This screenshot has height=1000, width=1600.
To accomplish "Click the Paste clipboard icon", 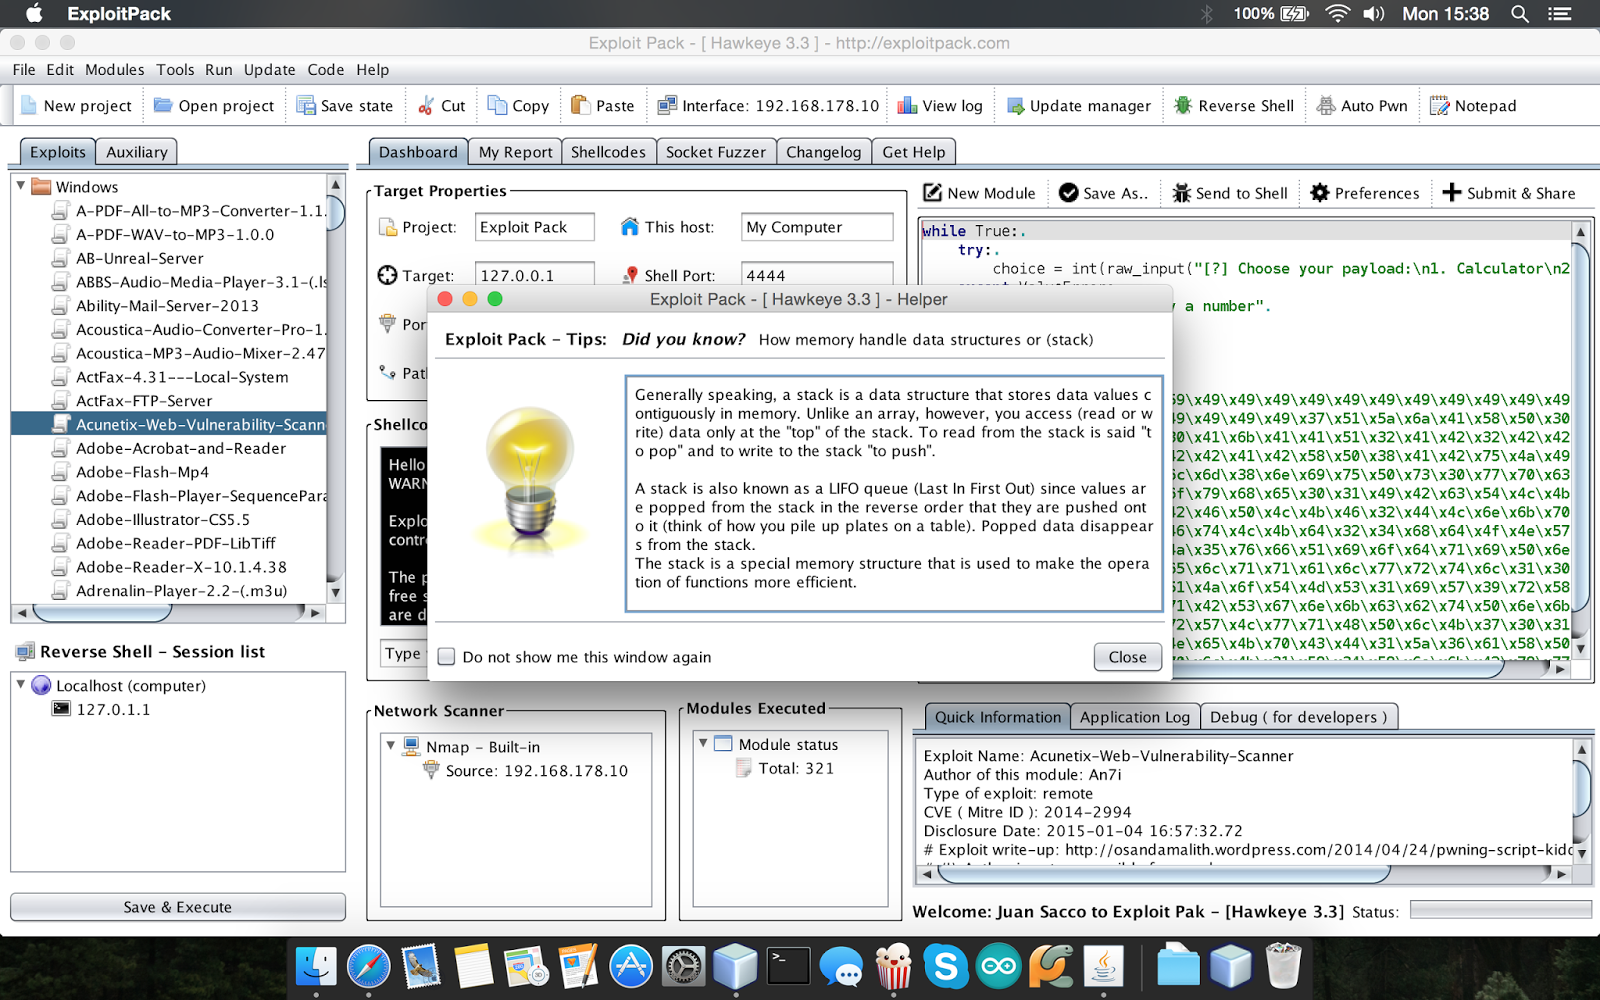I will tap(580, 105).
